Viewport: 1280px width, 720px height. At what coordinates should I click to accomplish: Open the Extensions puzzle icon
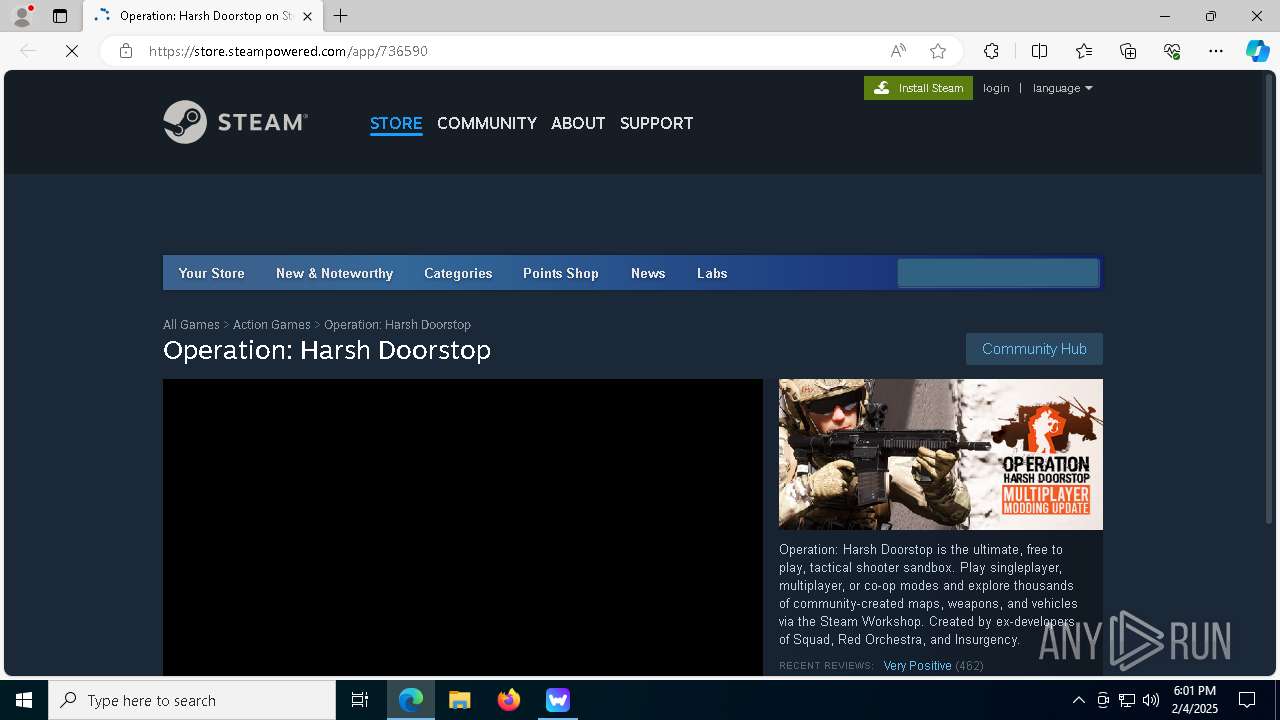click(991, 51)
